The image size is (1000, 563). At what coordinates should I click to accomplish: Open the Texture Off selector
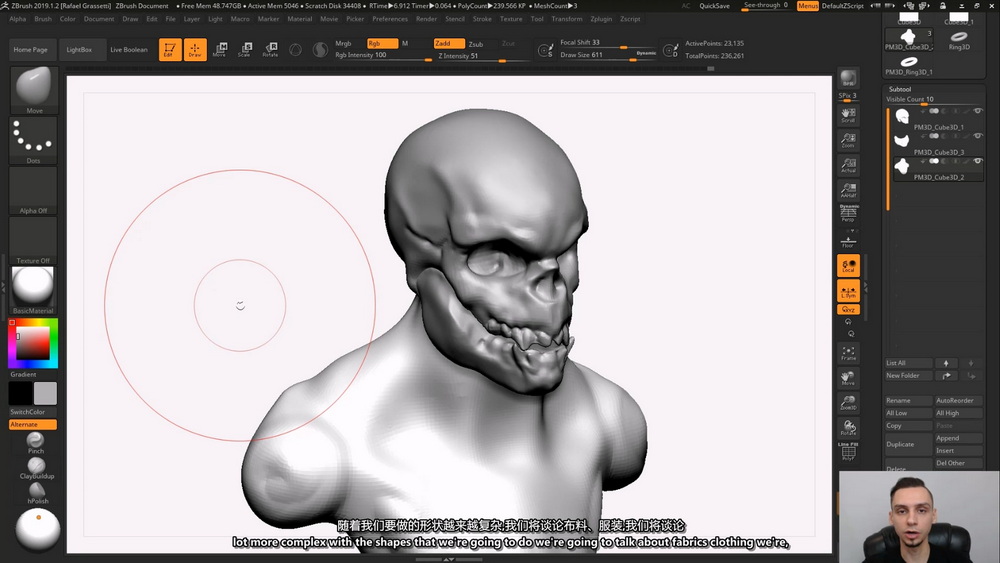click(34, 240)
